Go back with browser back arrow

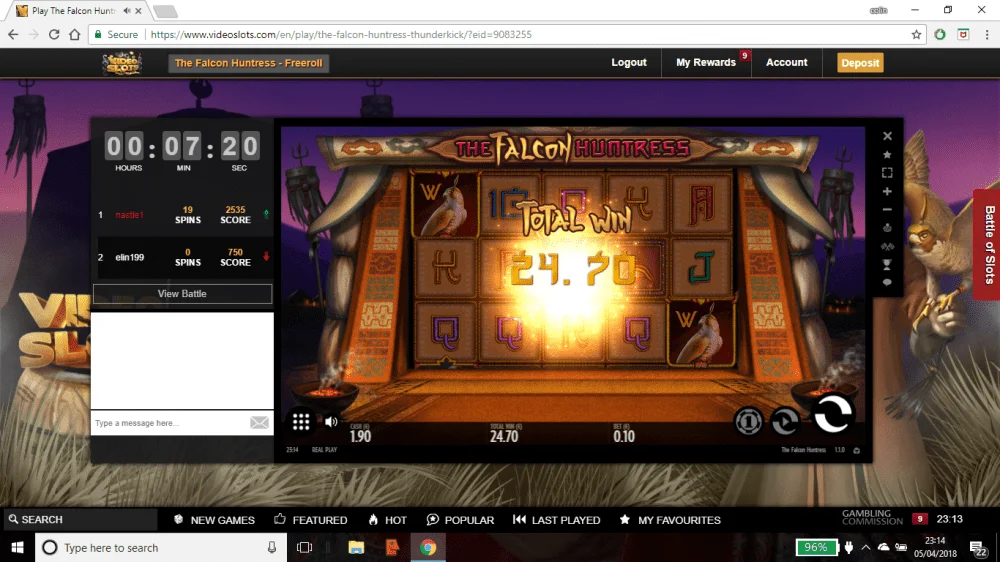(x=13, y=34)
